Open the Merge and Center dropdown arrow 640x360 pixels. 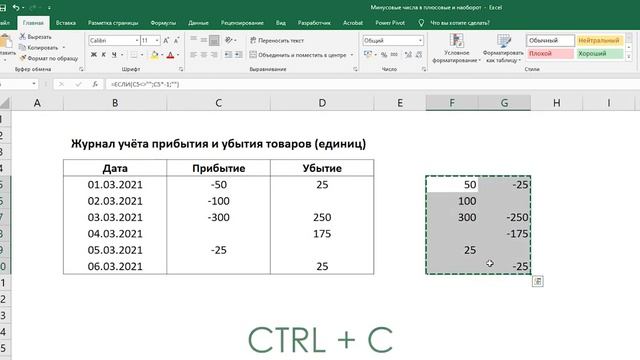[x=352, y=55]
